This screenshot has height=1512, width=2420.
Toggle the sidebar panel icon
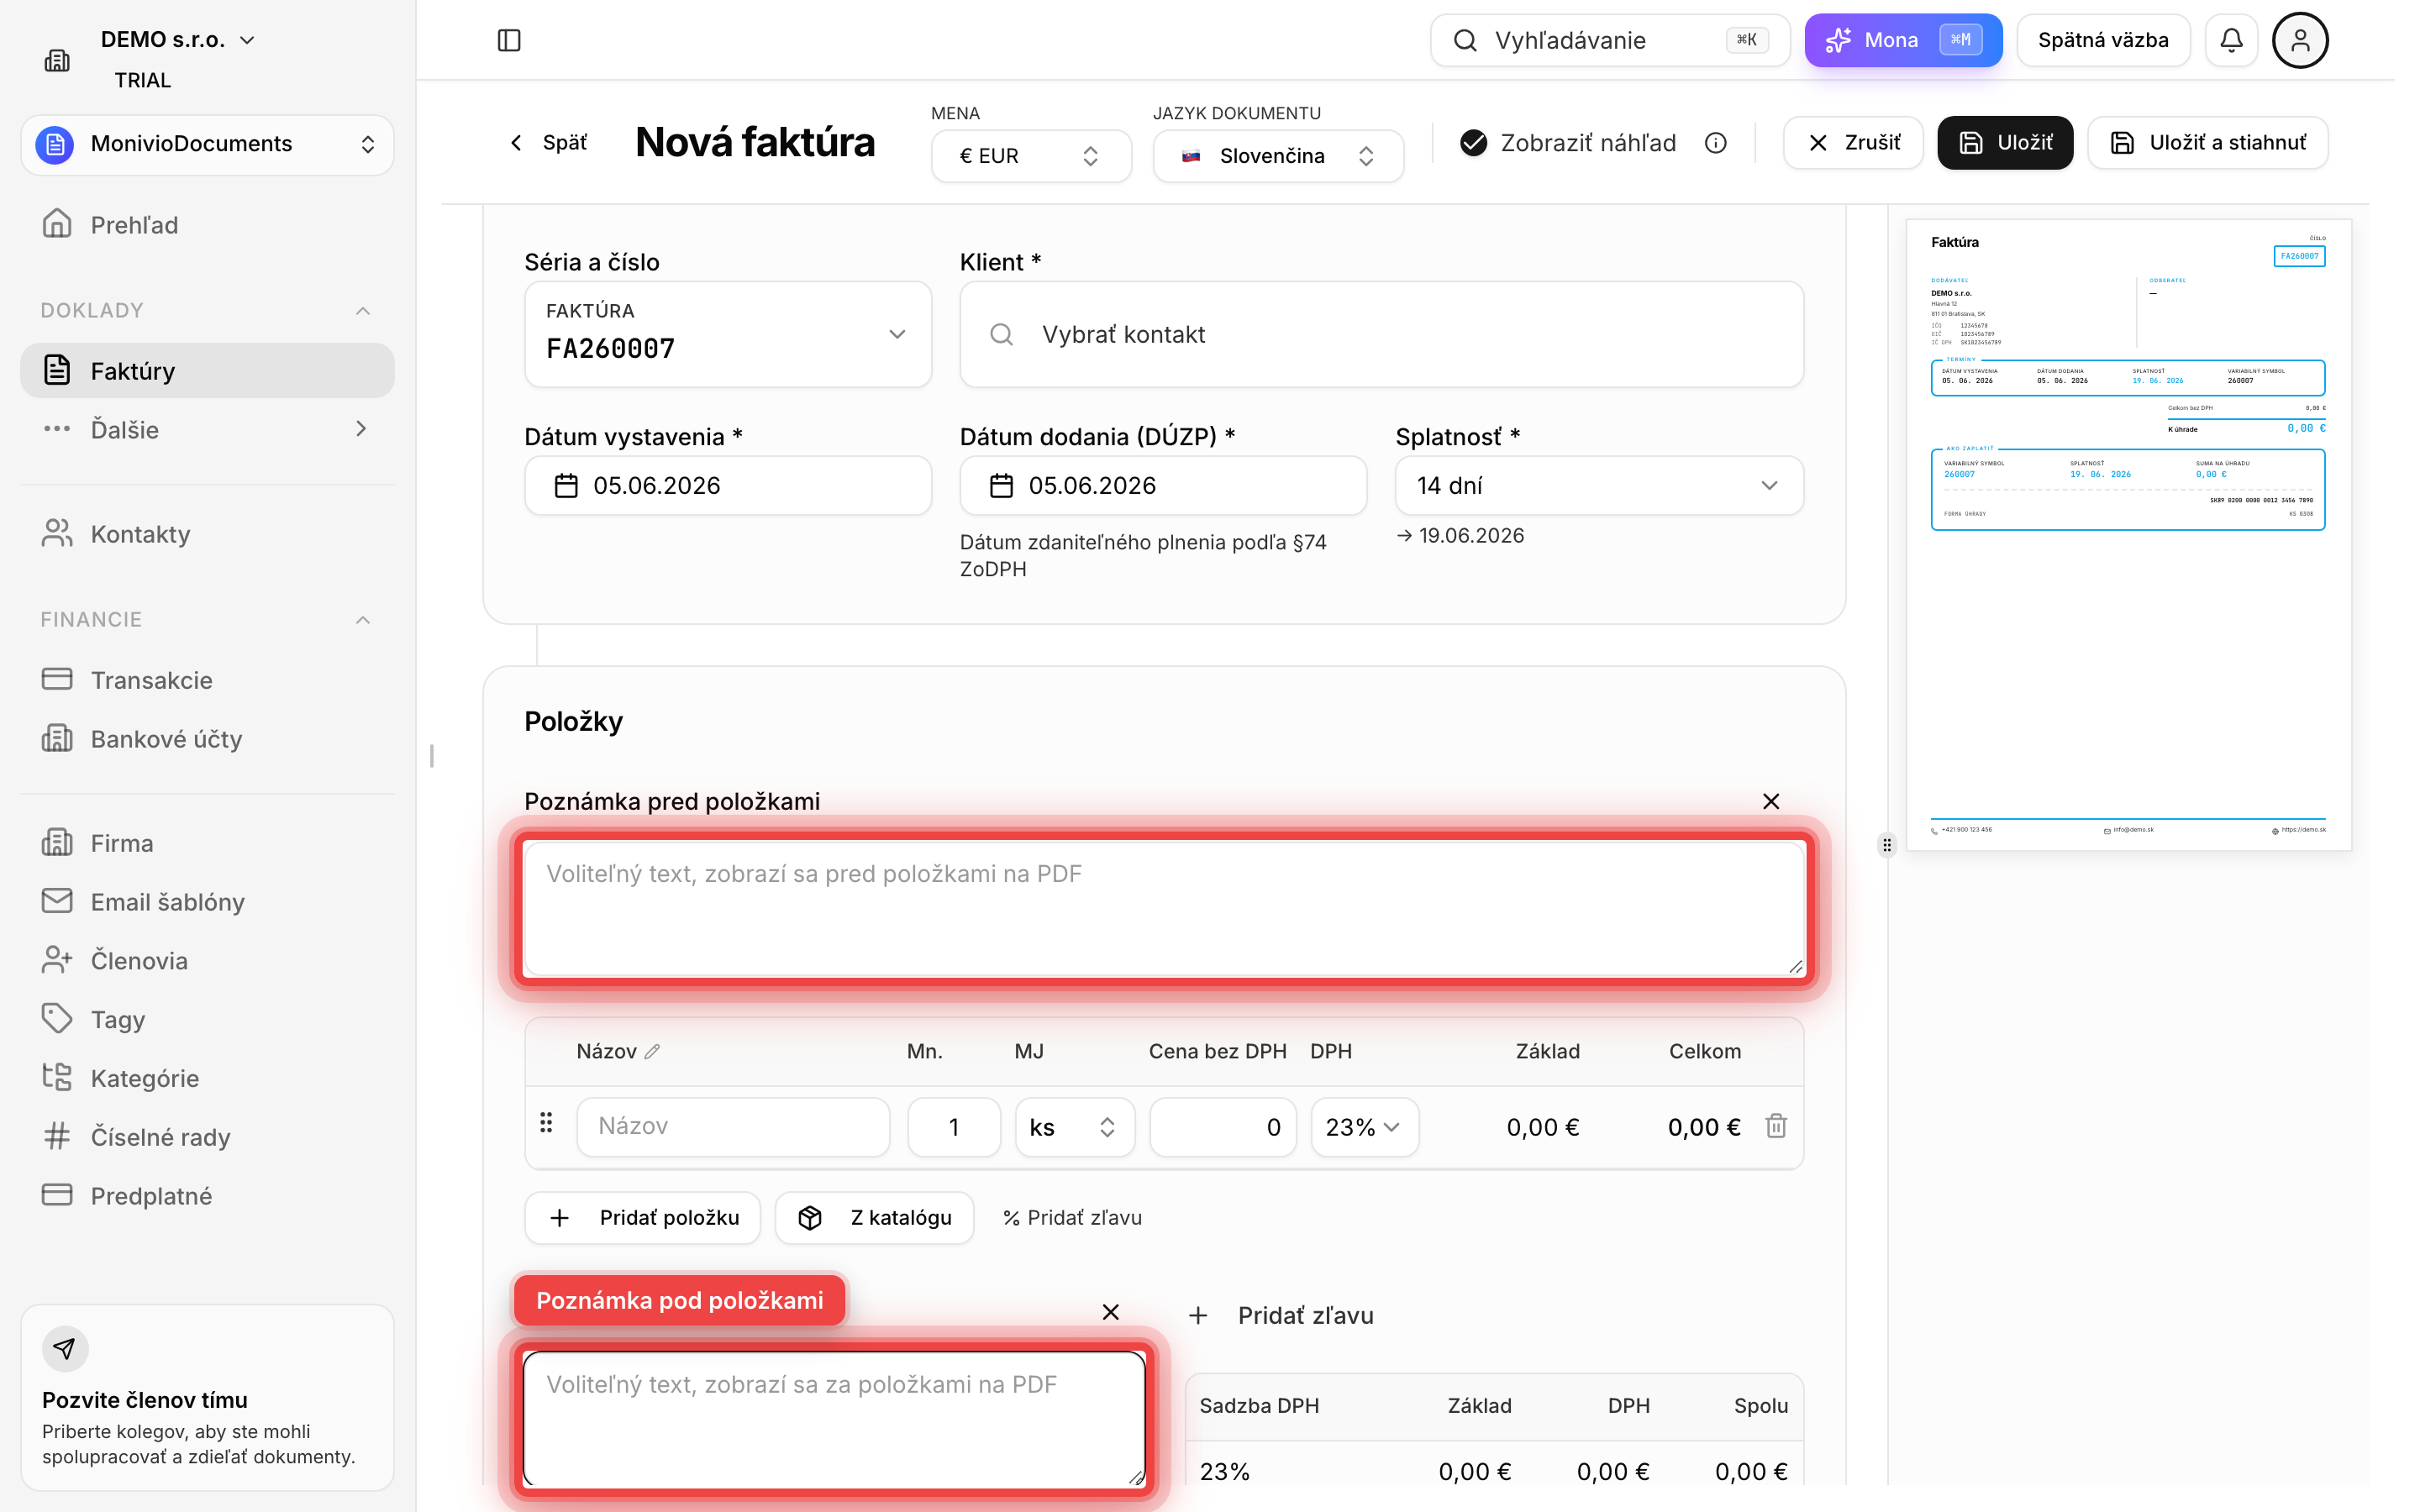pos(509,40)
